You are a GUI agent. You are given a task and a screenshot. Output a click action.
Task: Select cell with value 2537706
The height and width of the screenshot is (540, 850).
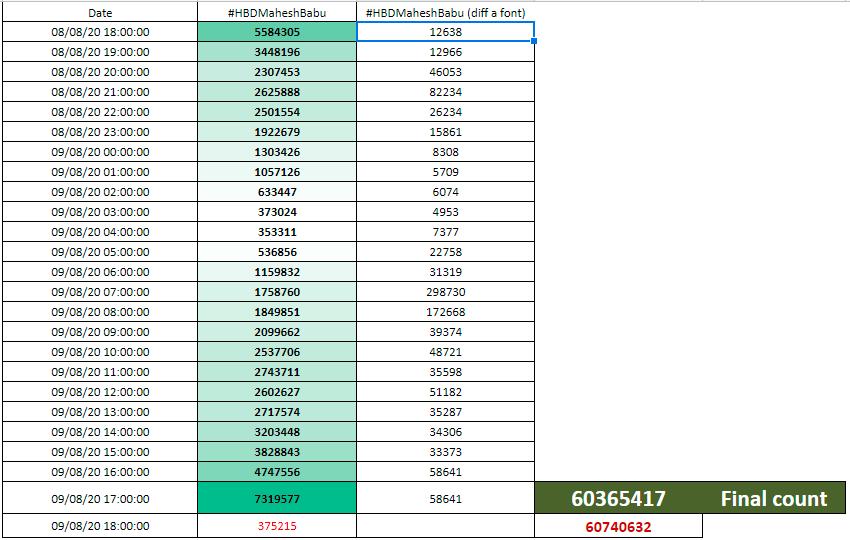[x=277, y=352]
